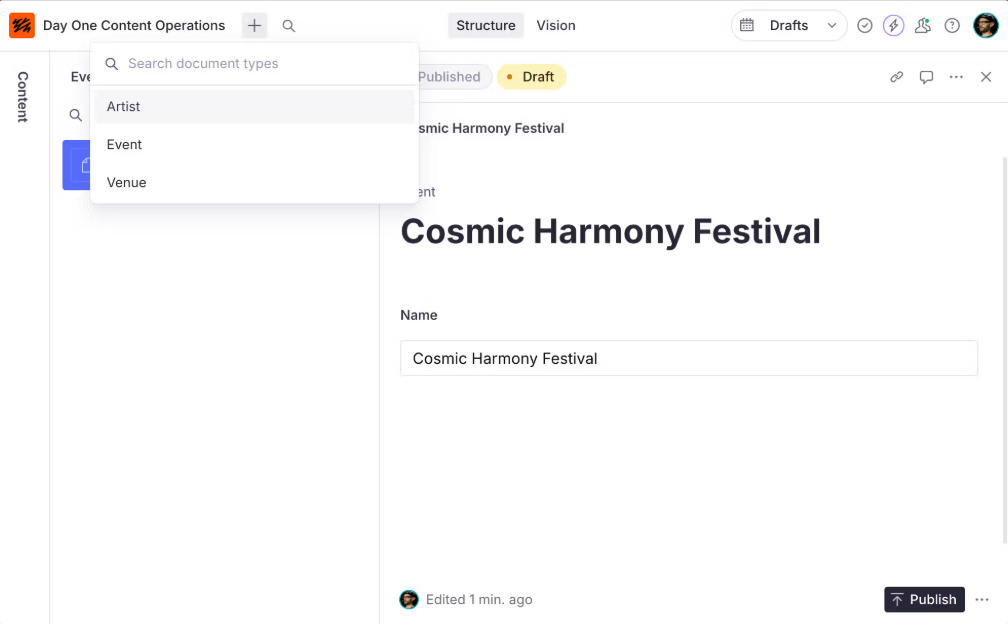The width and height of the screenshot is (1008, 624).
Task: Choose Venue document type
Action: (x=255, y=183)
